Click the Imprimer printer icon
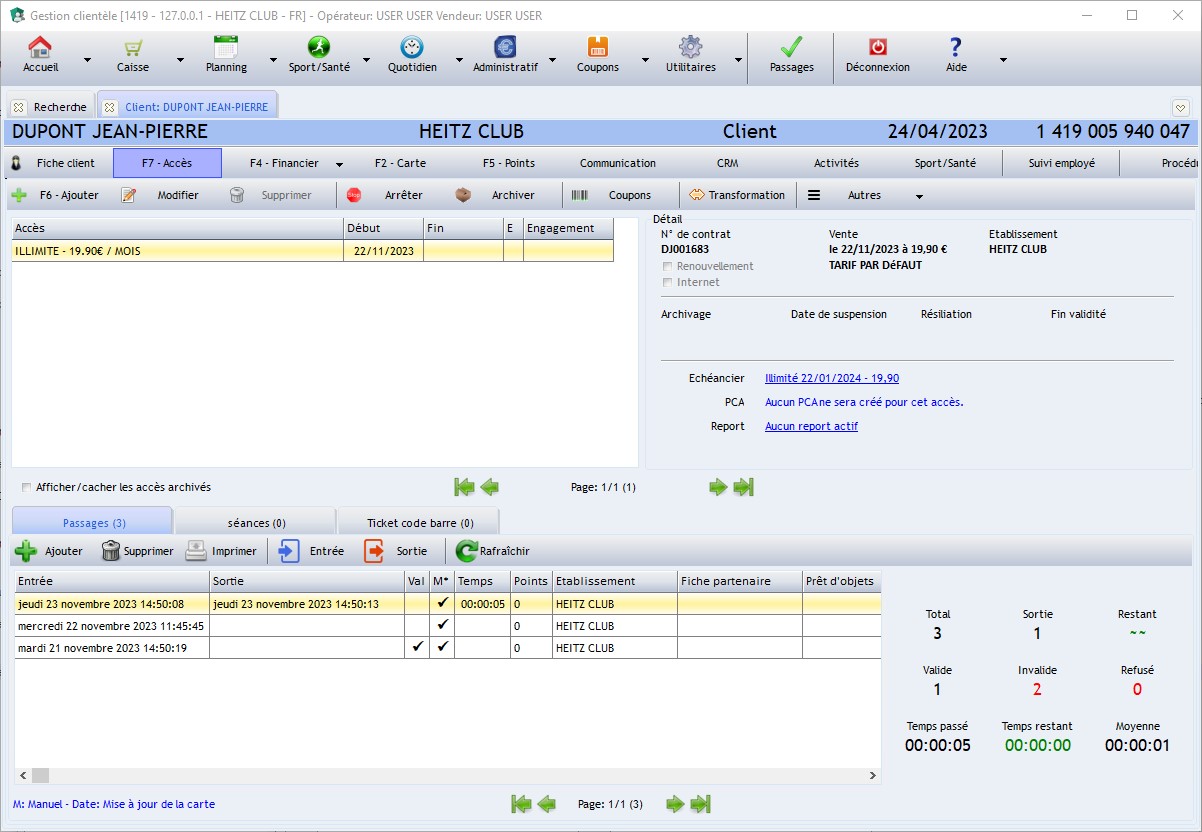 [x=196, y=551]
